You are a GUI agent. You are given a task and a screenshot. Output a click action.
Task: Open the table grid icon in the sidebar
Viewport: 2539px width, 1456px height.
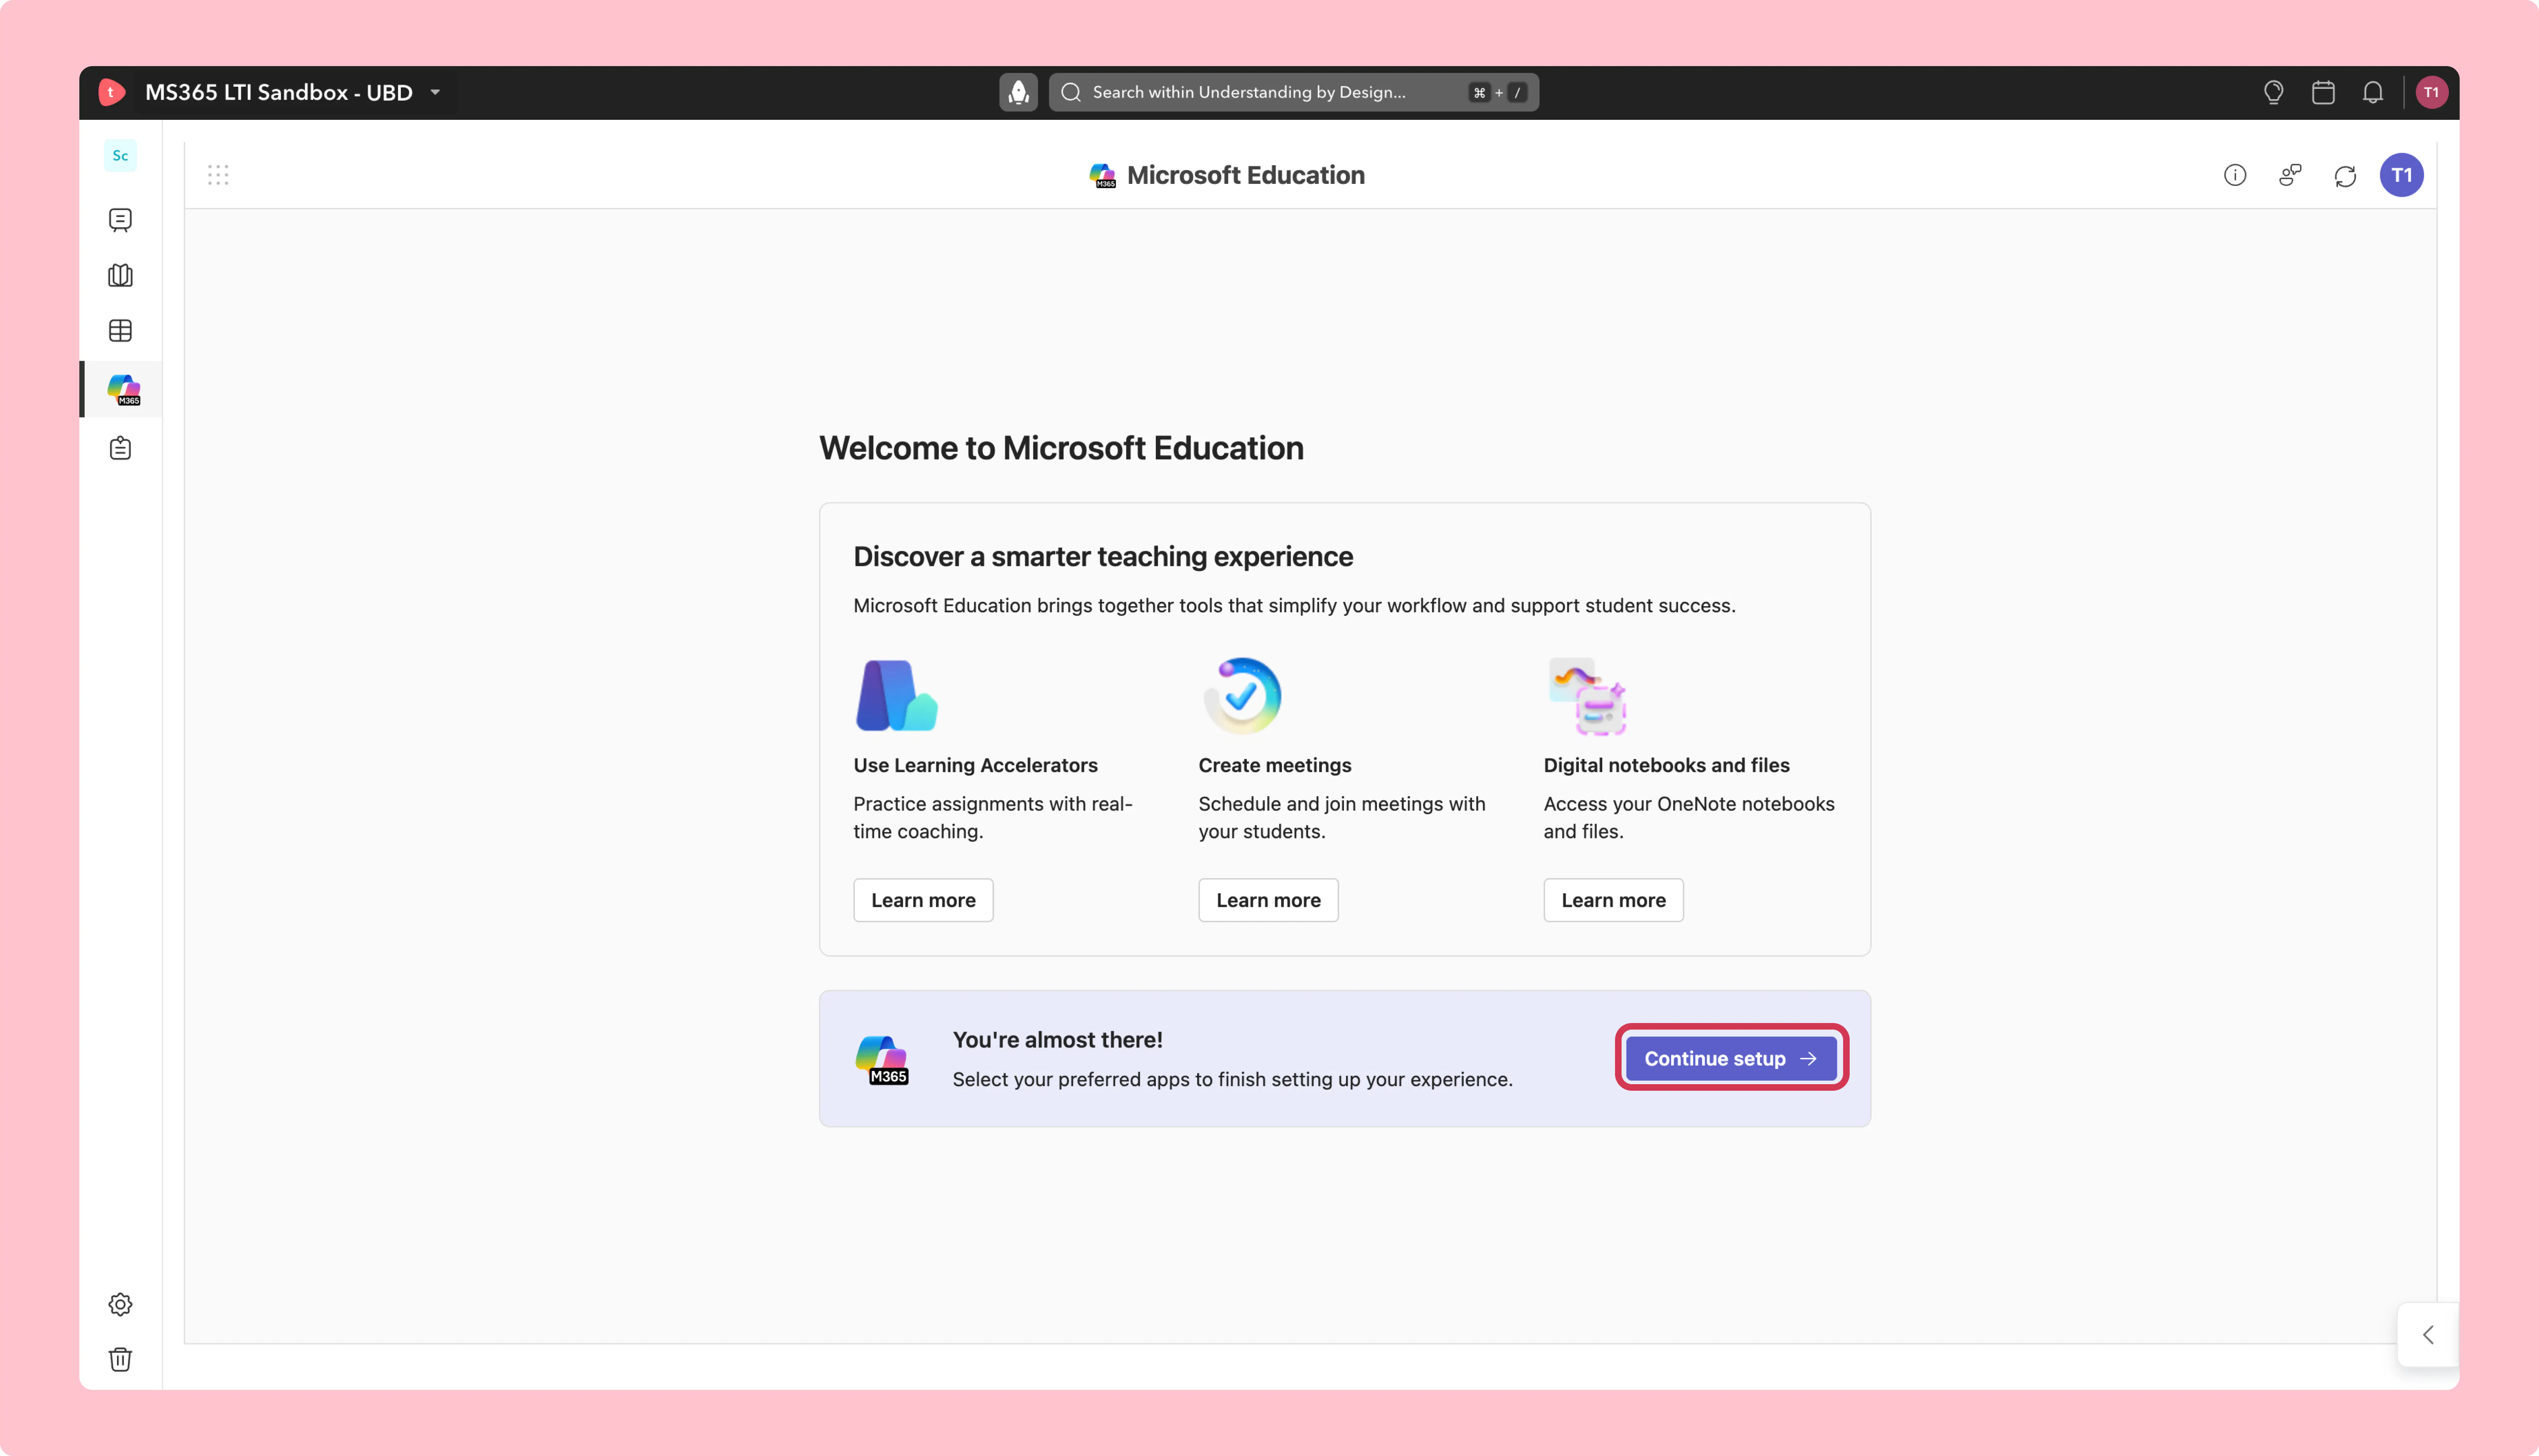coord(120,331)
